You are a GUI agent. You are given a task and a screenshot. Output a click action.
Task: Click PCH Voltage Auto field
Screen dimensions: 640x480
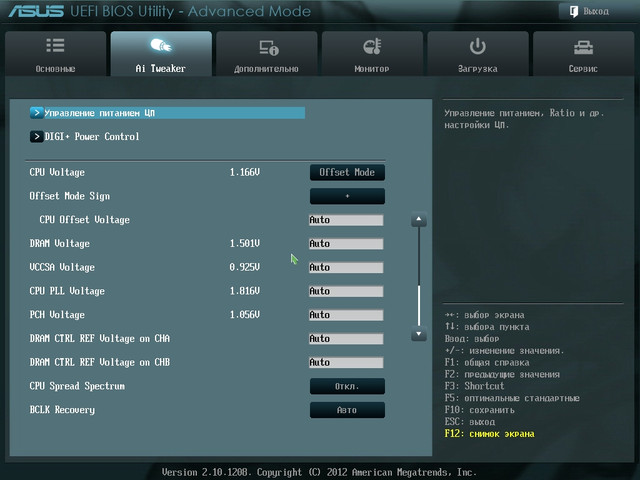click(x=346, y=315)
